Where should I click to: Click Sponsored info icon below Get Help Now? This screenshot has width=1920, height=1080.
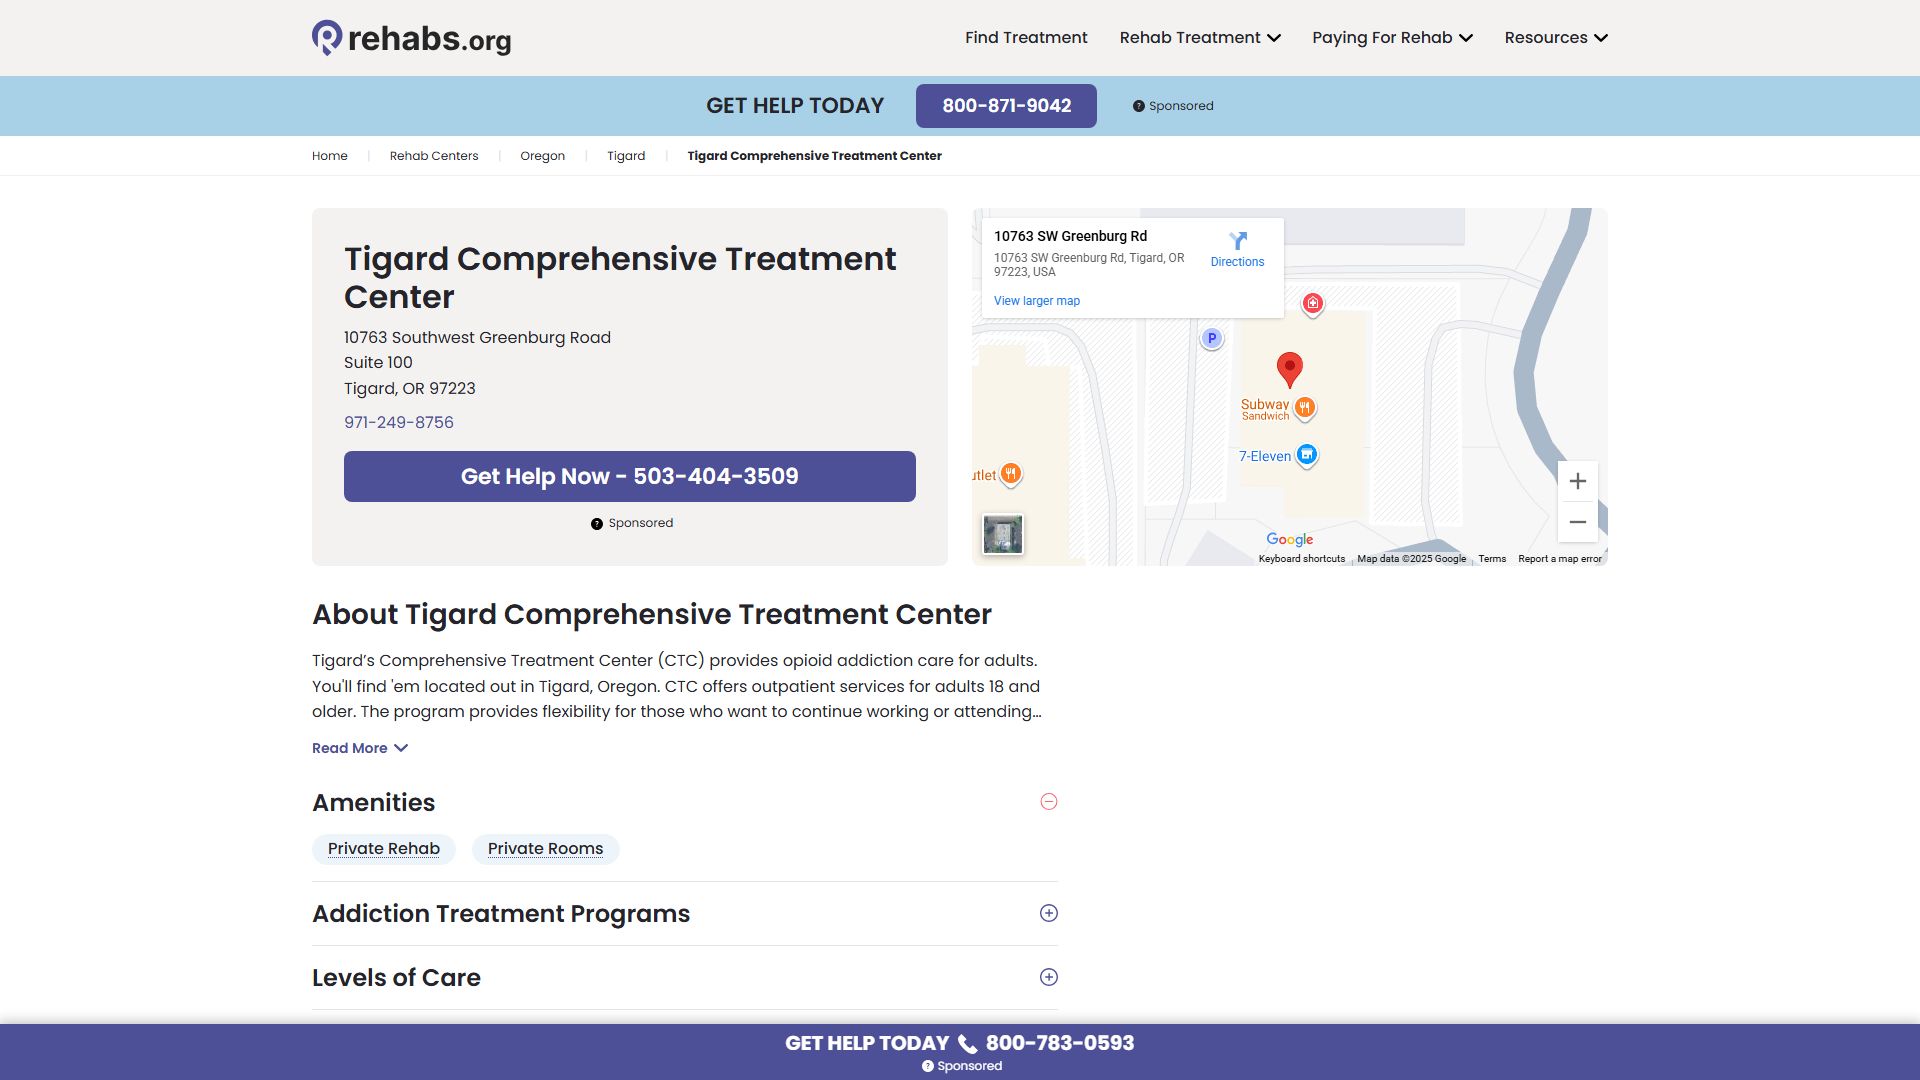(597, 524)
